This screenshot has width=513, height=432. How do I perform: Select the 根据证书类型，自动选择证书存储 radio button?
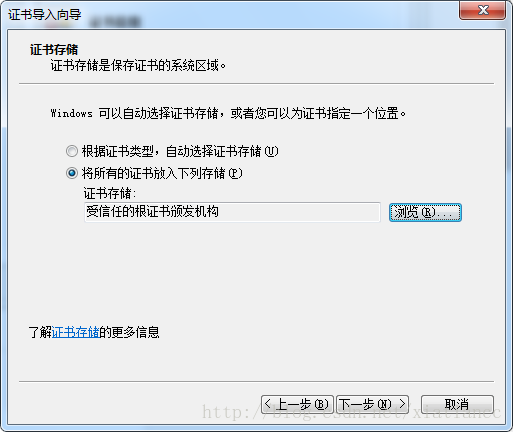click(x=72, y=151)
